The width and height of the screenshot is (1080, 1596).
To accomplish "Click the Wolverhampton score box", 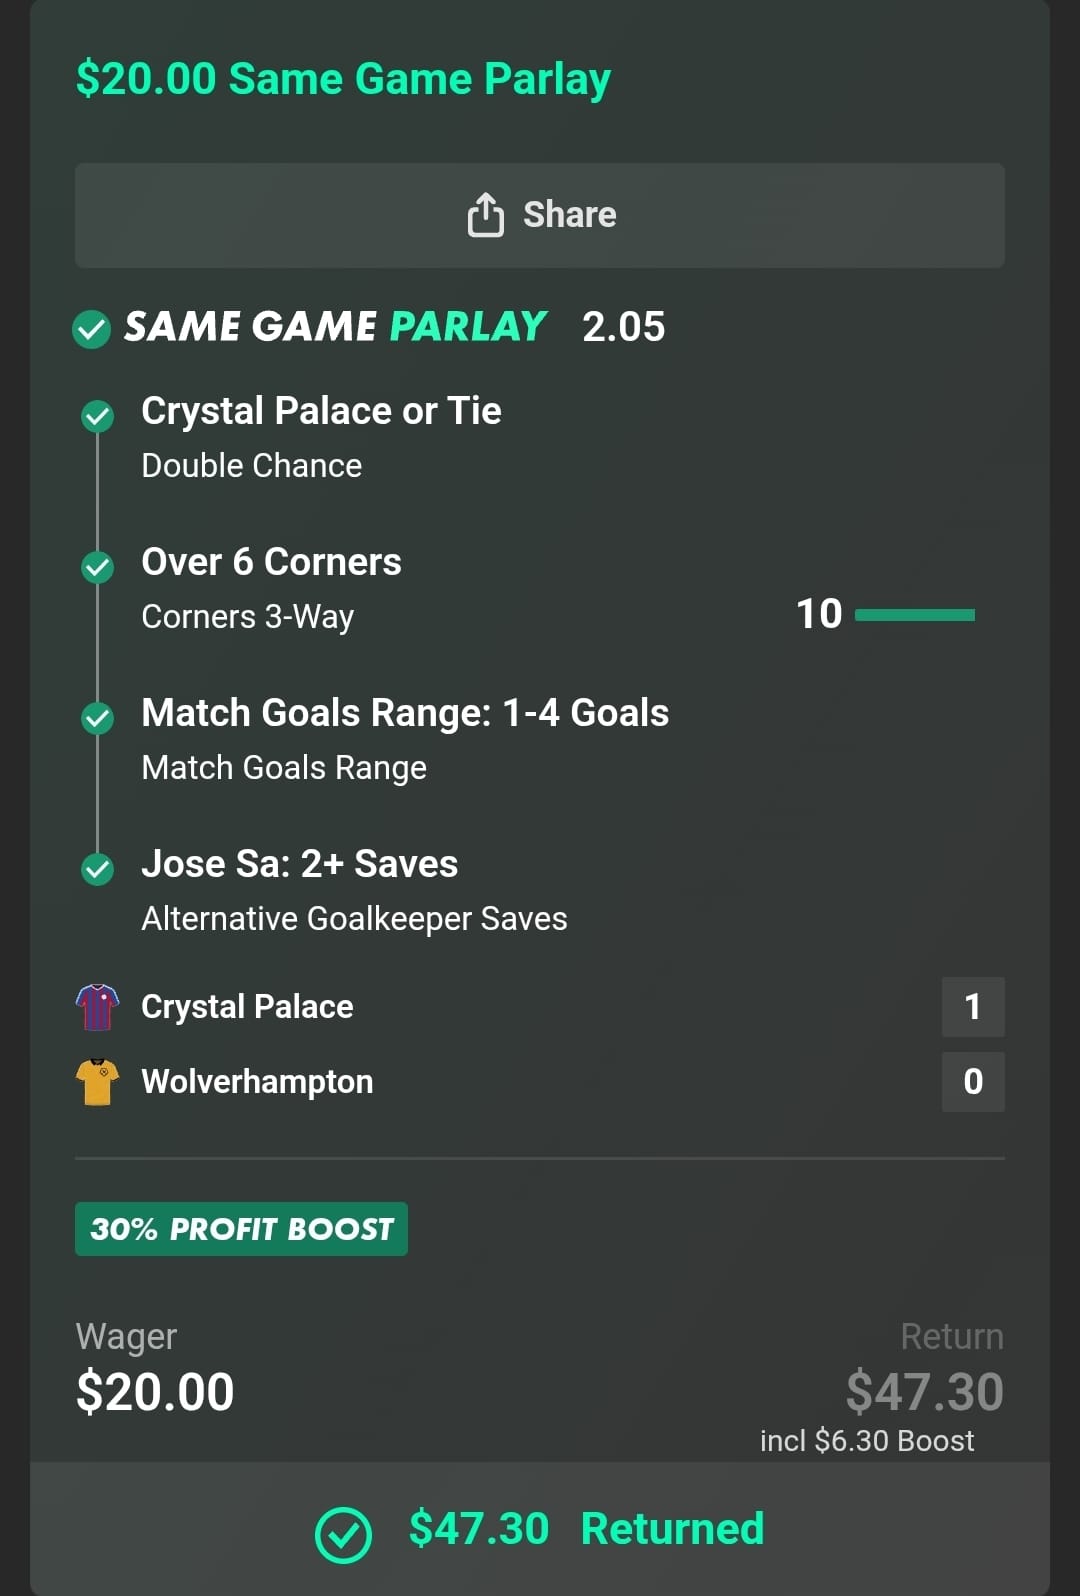I will [972, 1082].
